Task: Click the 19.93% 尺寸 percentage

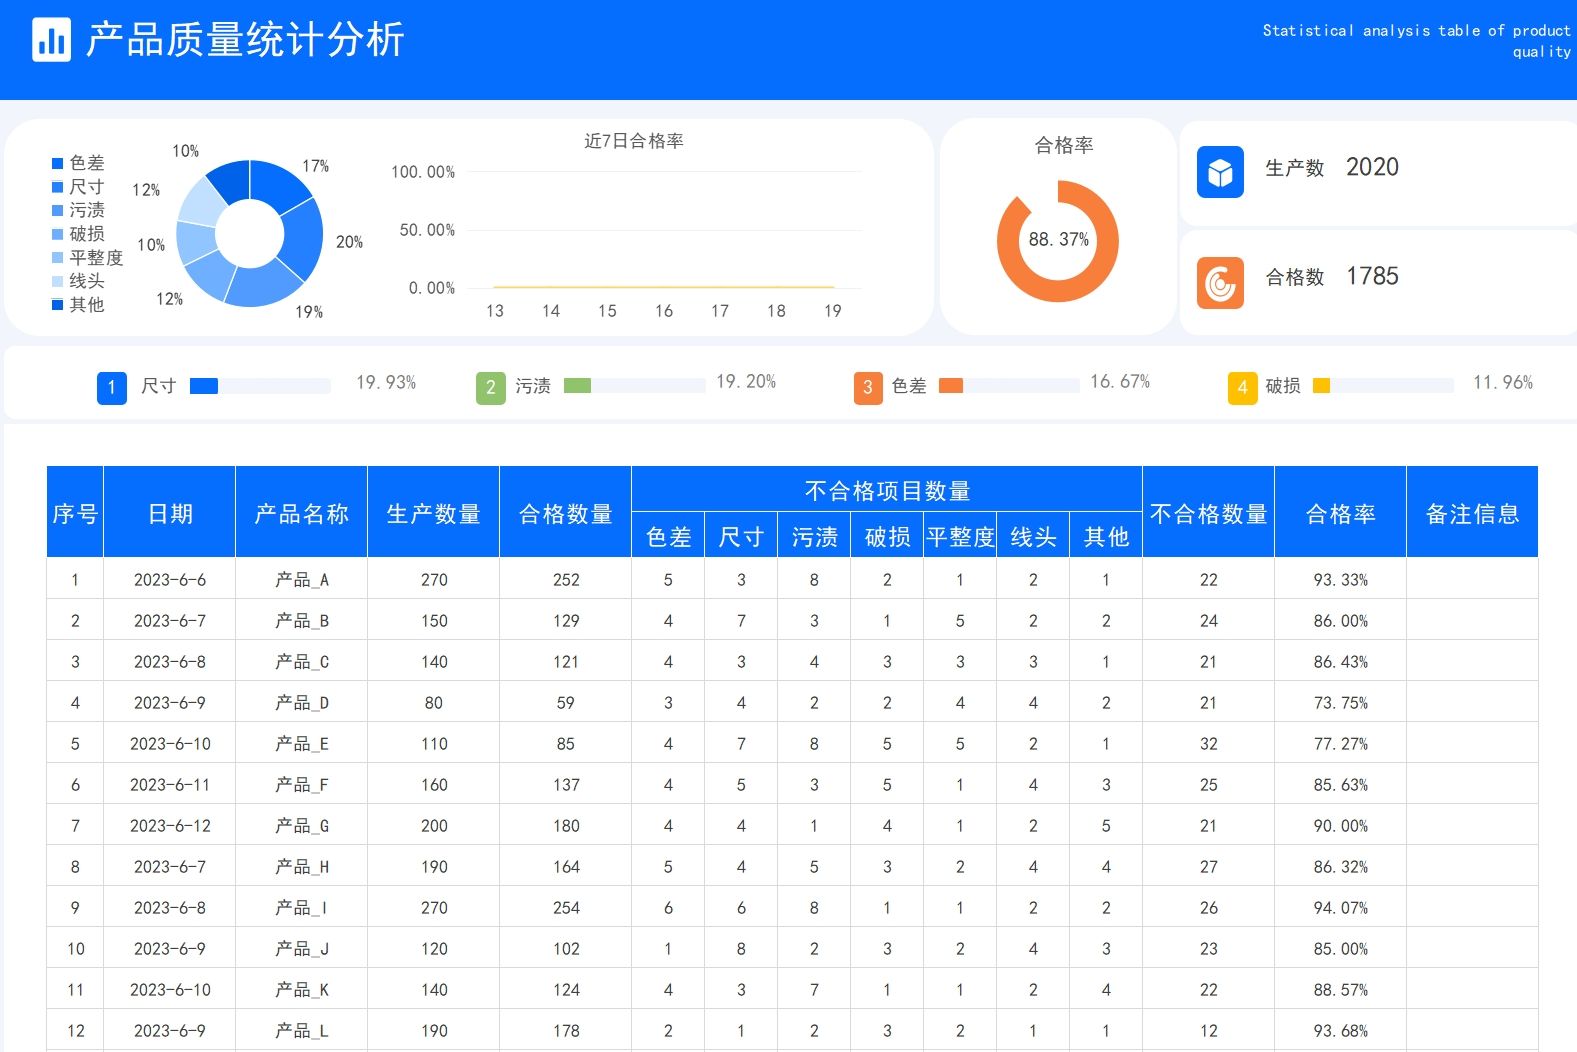Action: (x=386, y=382)
